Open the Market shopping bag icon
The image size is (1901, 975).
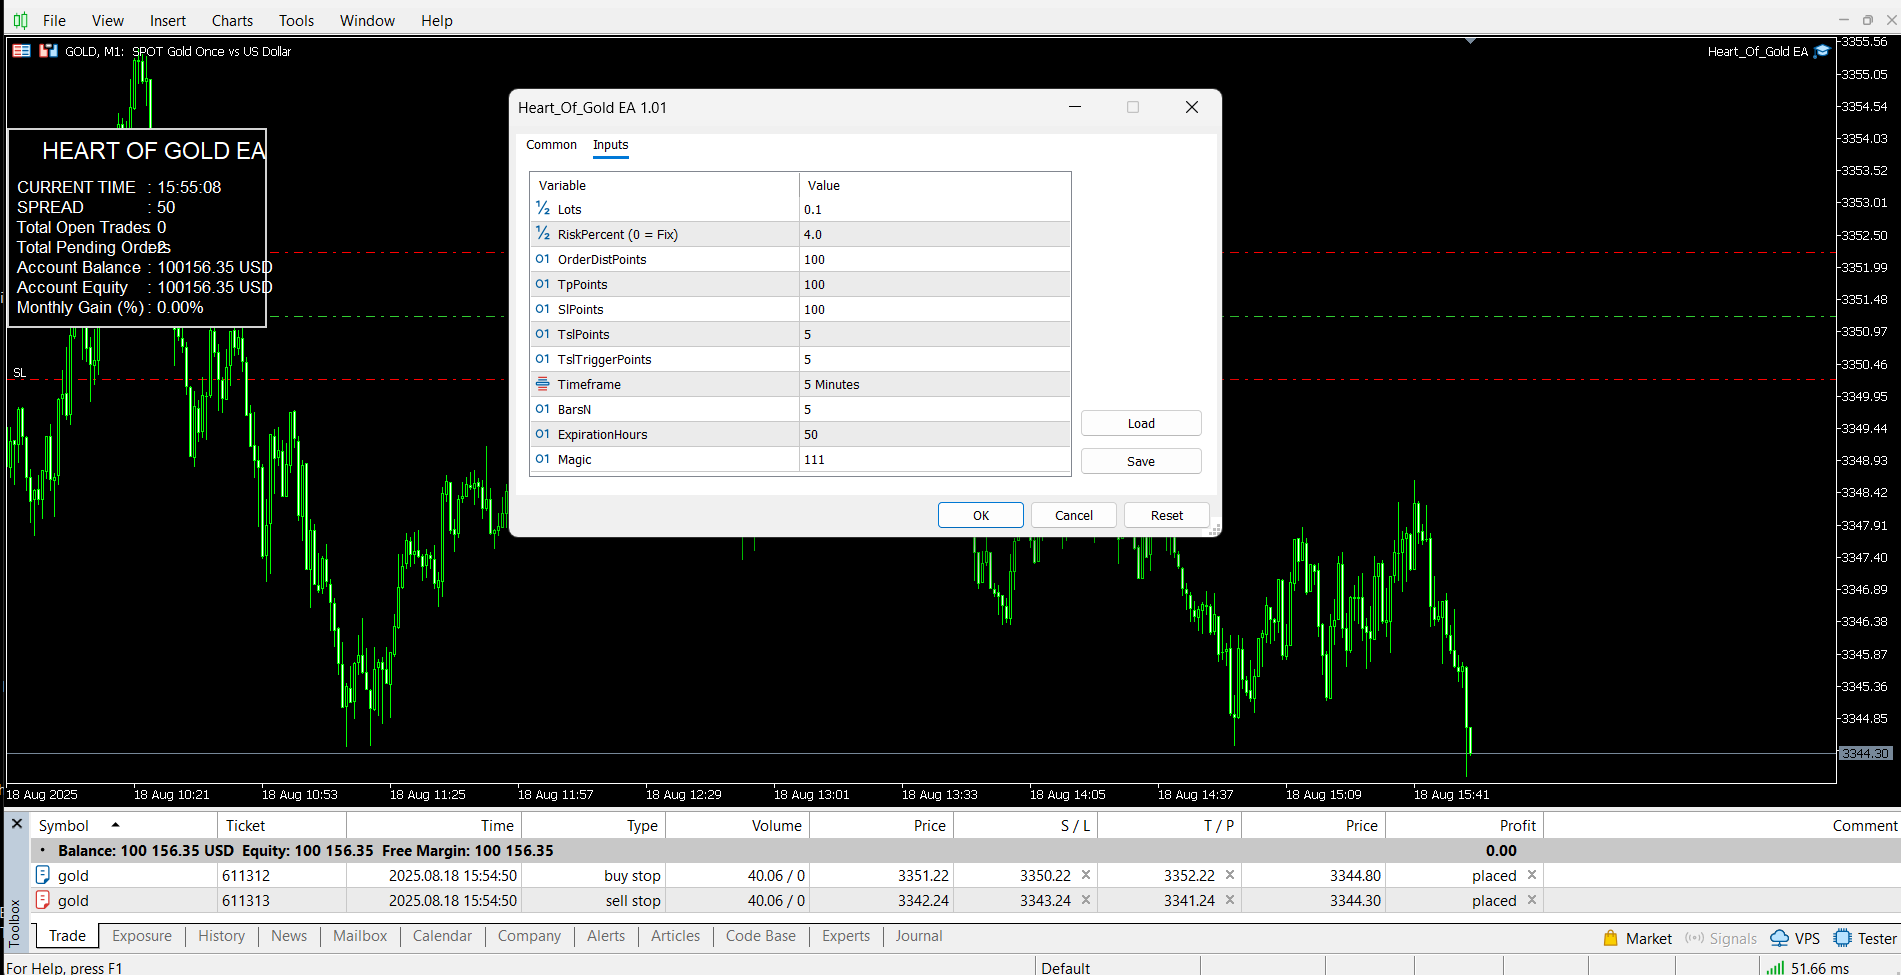click(1611, 938)
